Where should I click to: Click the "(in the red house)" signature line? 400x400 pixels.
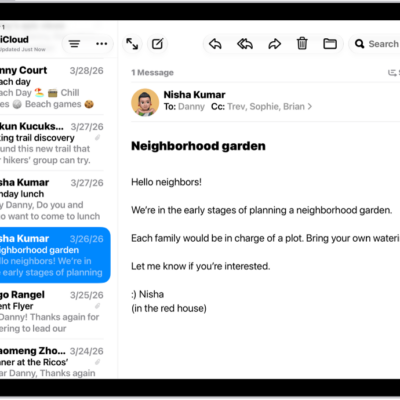click(169, 308)
